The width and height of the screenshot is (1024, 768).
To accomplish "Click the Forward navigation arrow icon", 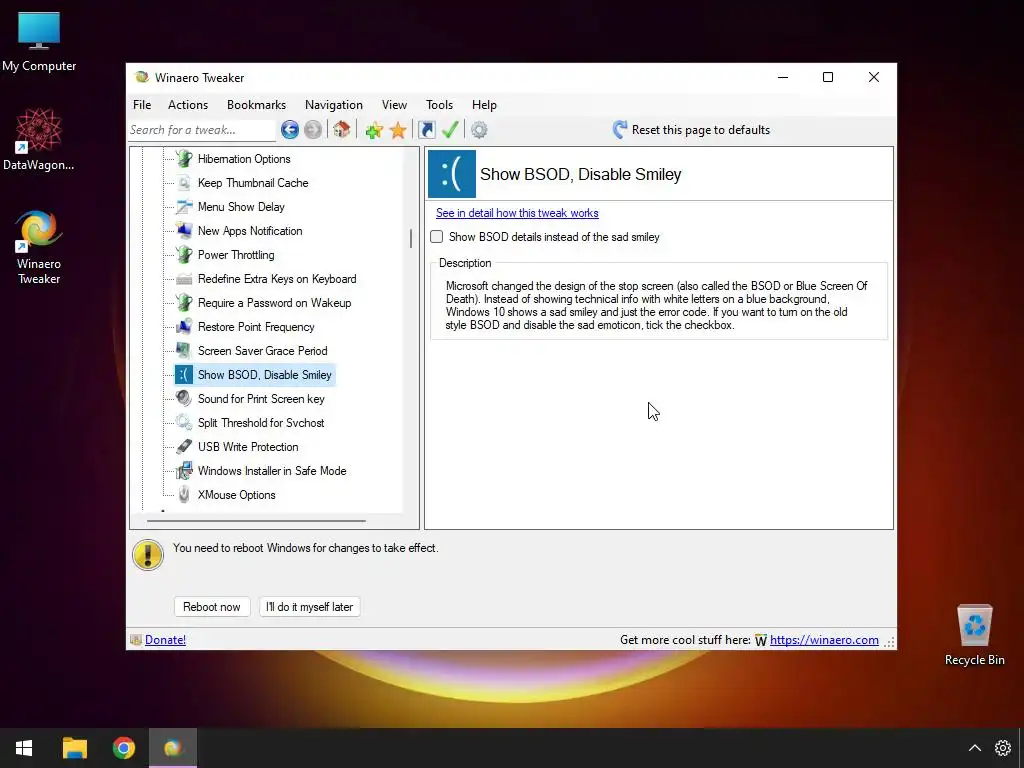I will coord(313,130).
